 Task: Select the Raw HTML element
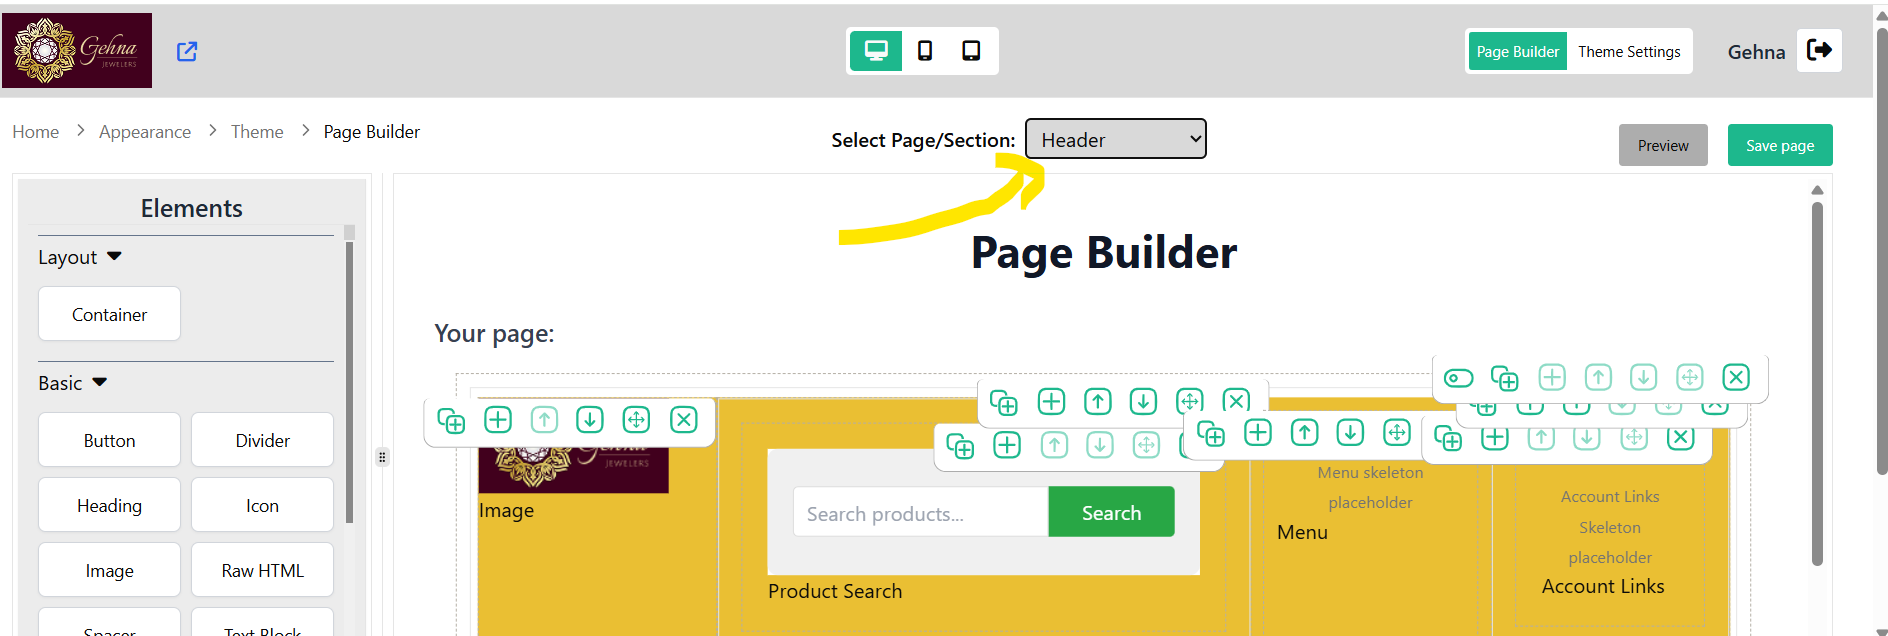262,570
